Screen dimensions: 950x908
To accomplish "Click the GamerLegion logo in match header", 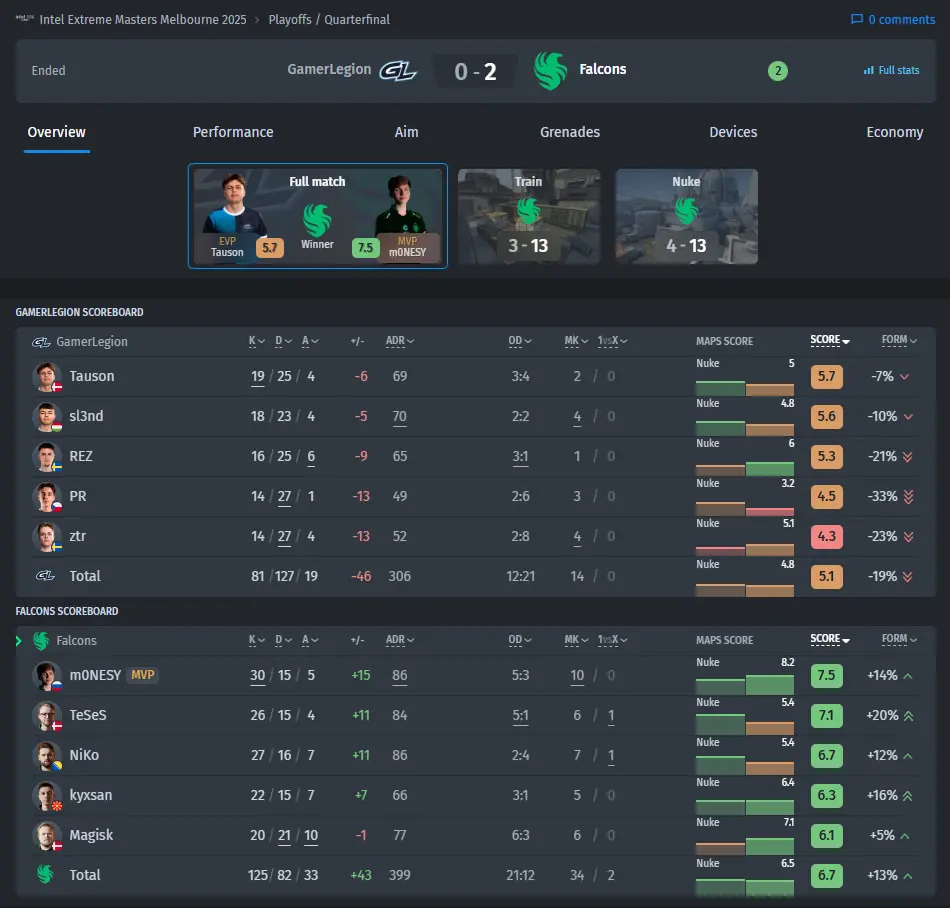I will [398, 71].
